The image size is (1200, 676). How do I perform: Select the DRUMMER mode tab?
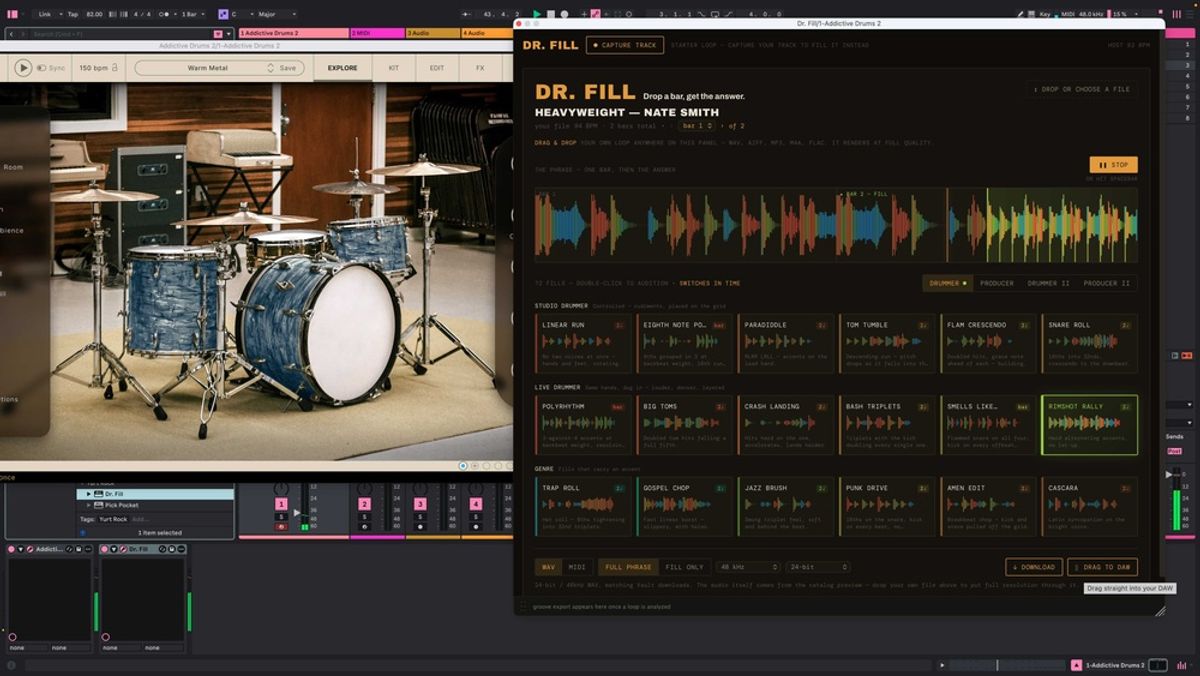(947, 283)
